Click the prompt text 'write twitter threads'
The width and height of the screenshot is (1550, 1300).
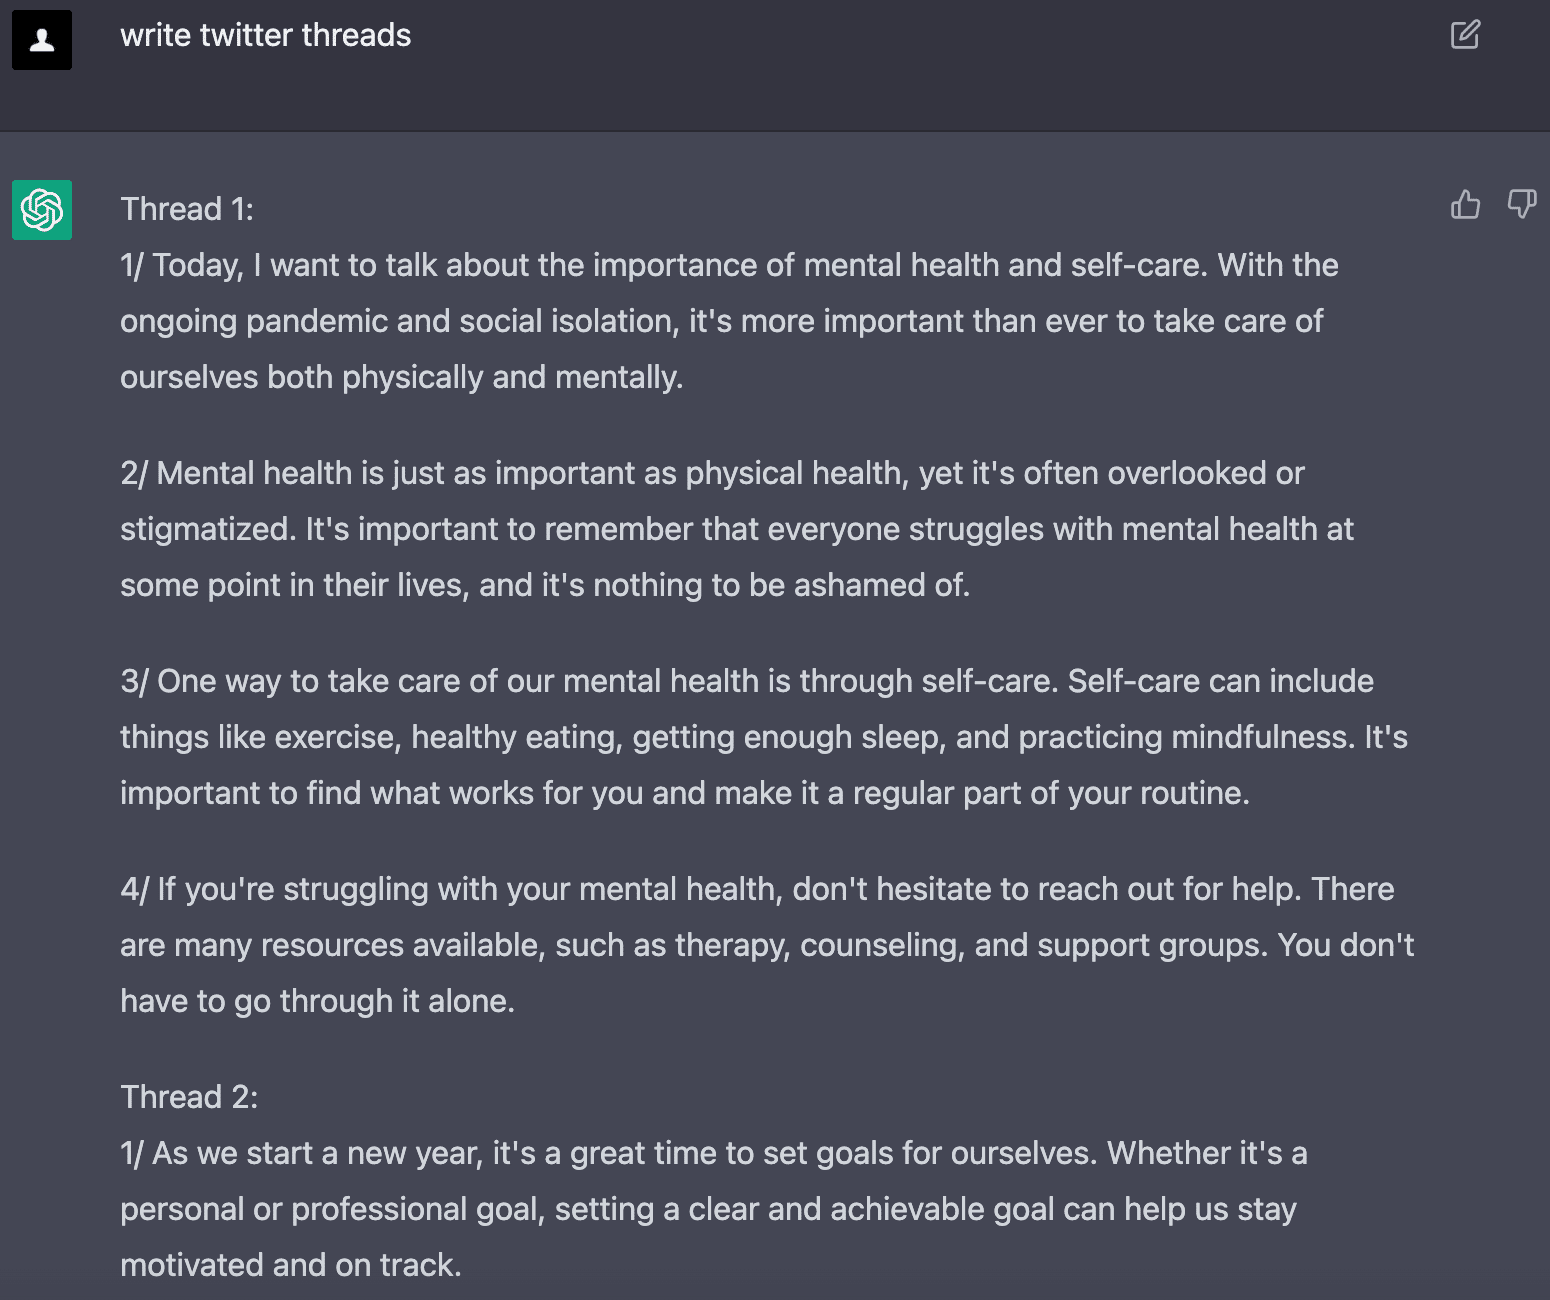pyautogui.click(x=265, y=35)
